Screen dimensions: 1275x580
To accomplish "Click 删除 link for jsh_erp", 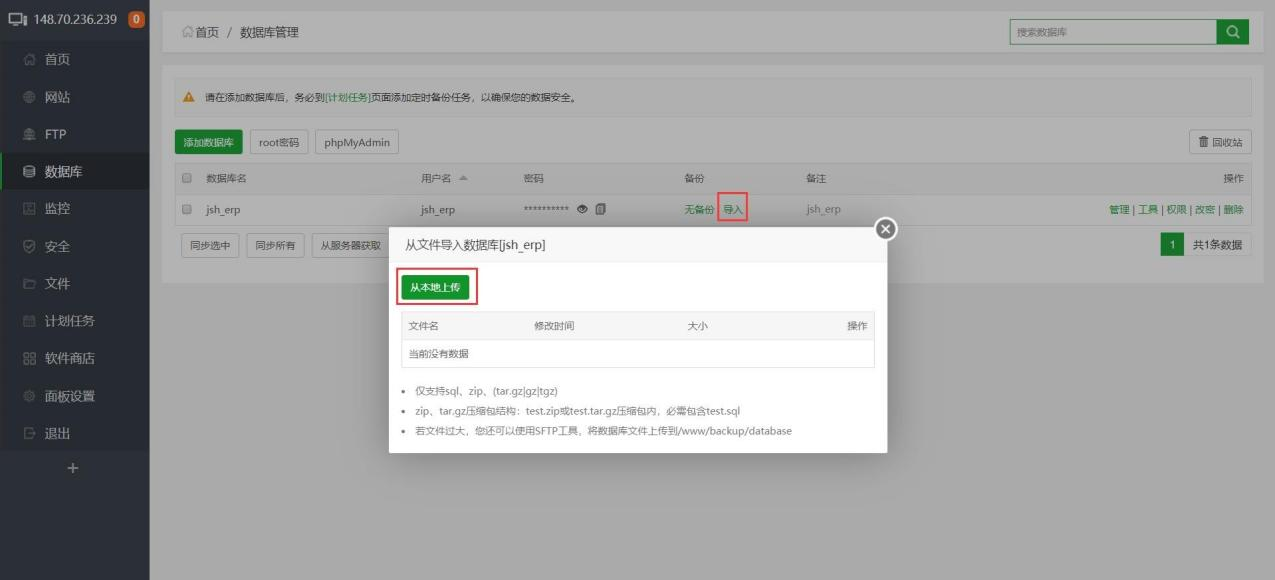I will pyautogui.click(x=1233, y=209).
